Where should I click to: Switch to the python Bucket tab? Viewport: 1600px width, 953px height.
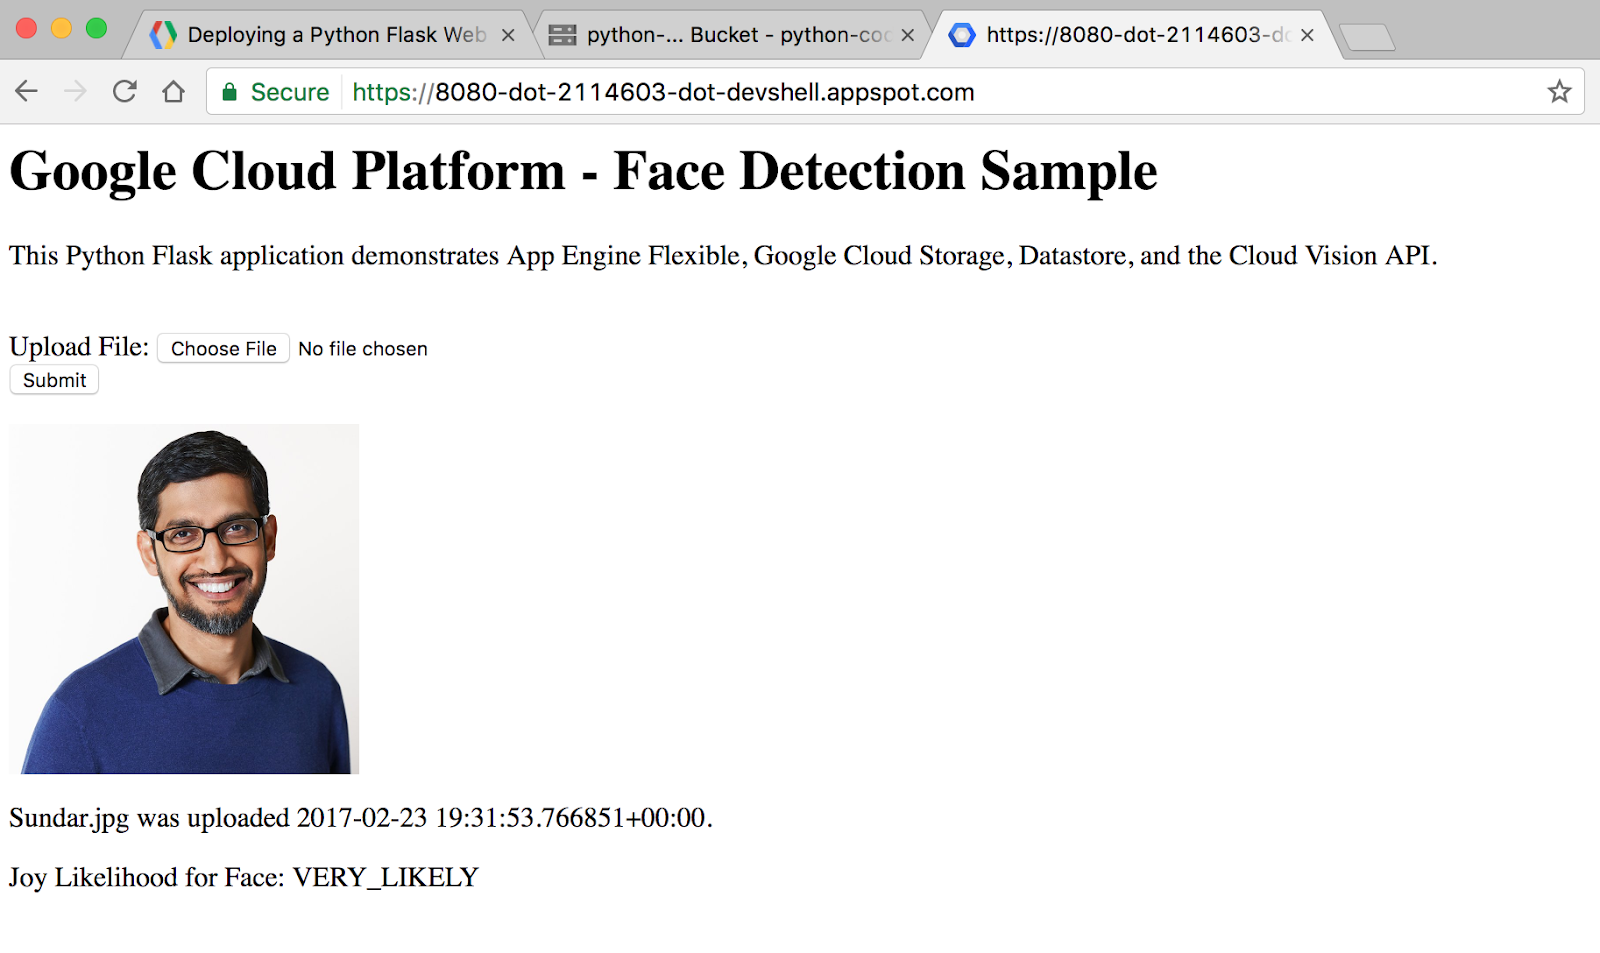(720, 33)
